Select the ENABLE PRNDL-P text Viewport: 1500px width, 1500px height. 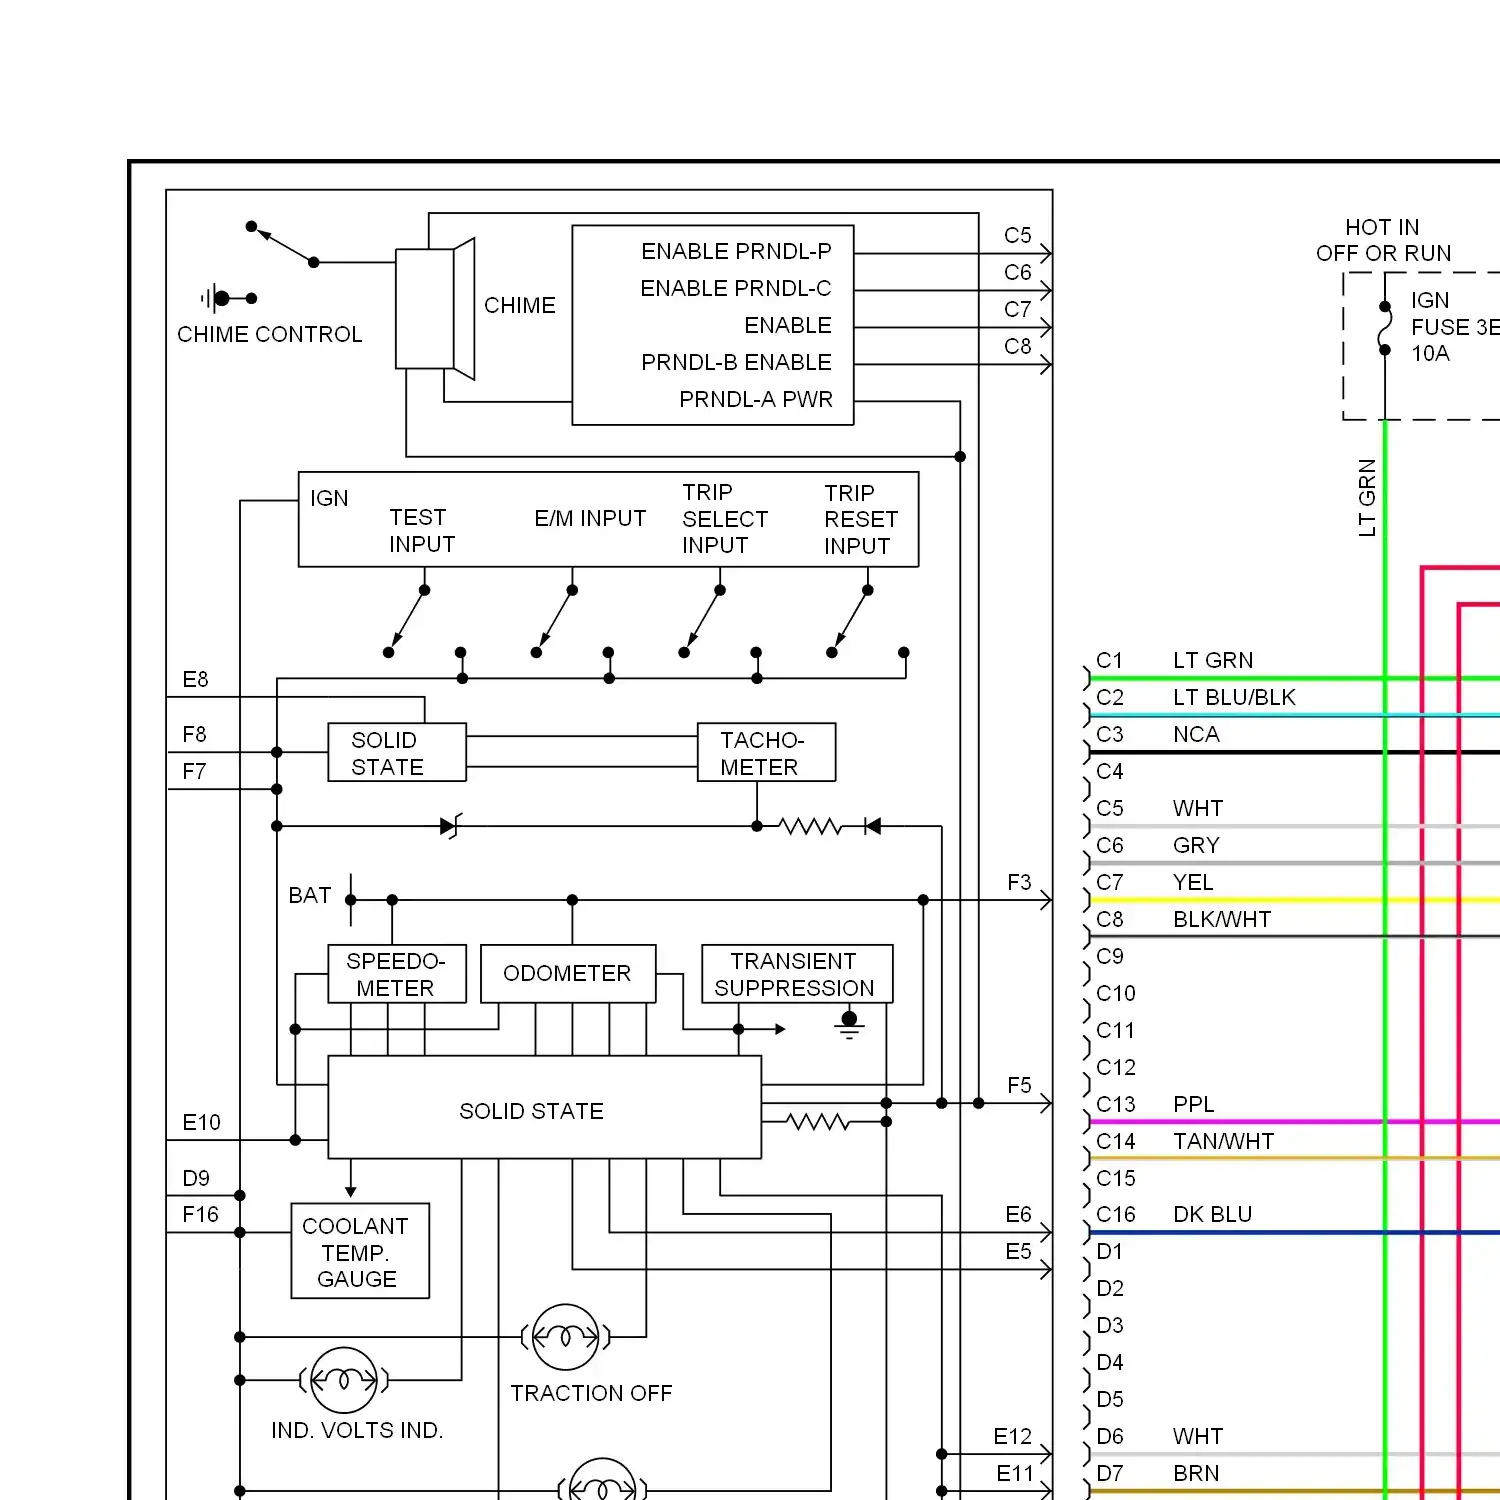click(736, 251)
